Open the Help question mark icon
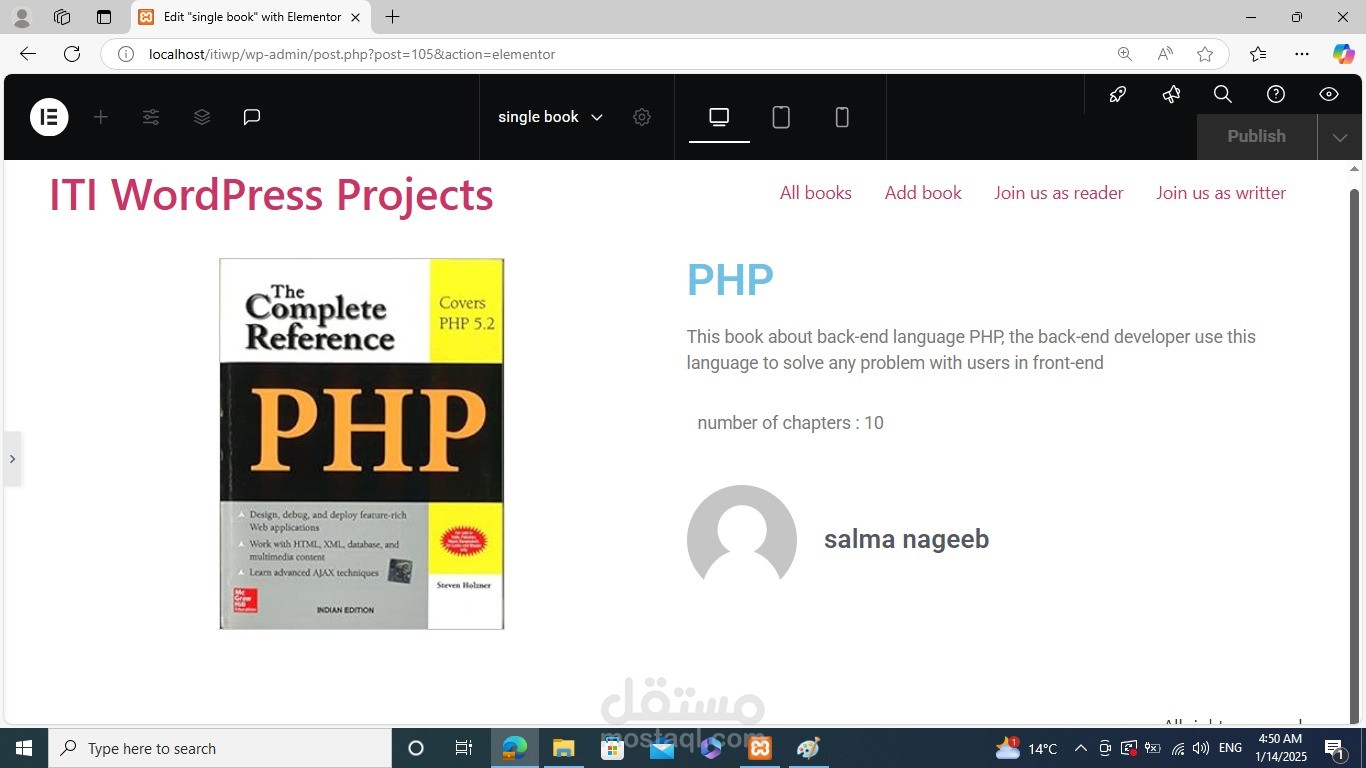 click(x=1276, y=94)
